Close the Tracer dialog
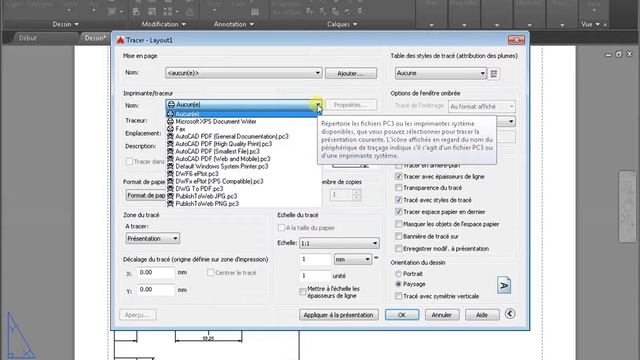 [516, 40]
